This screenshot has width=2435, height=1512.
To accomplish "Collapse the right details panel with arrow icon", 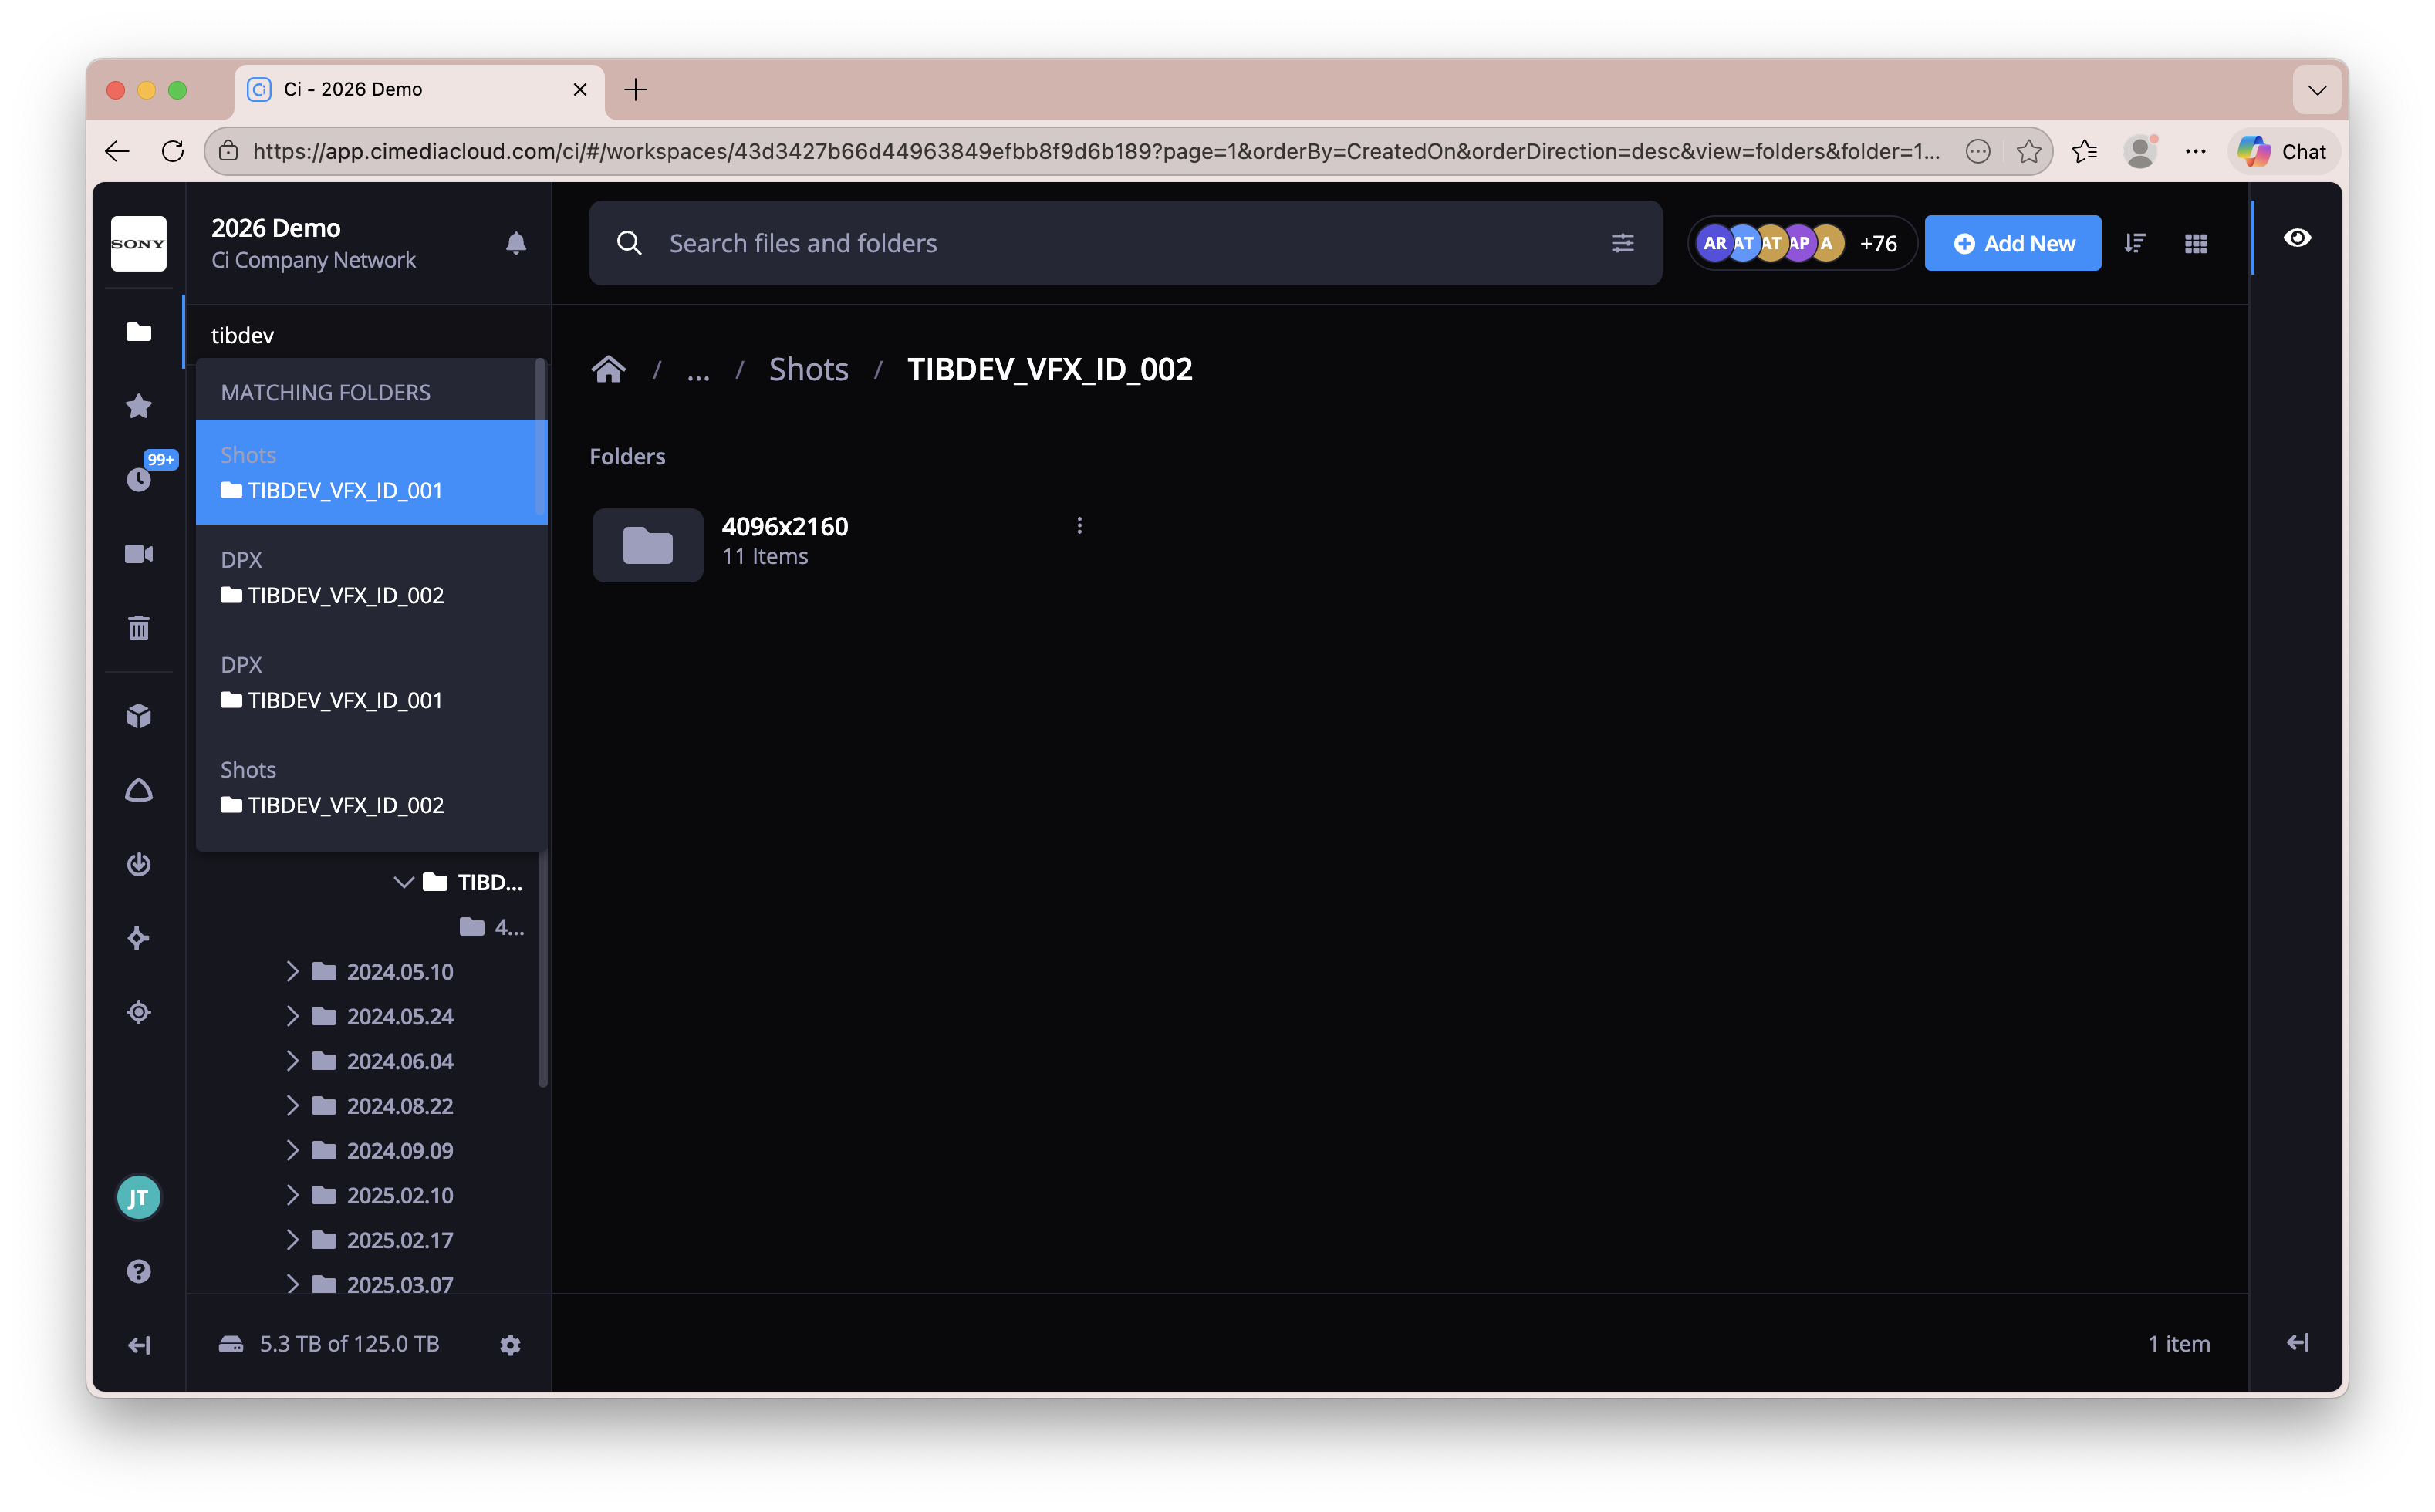I will [x=2298, y=1342].
